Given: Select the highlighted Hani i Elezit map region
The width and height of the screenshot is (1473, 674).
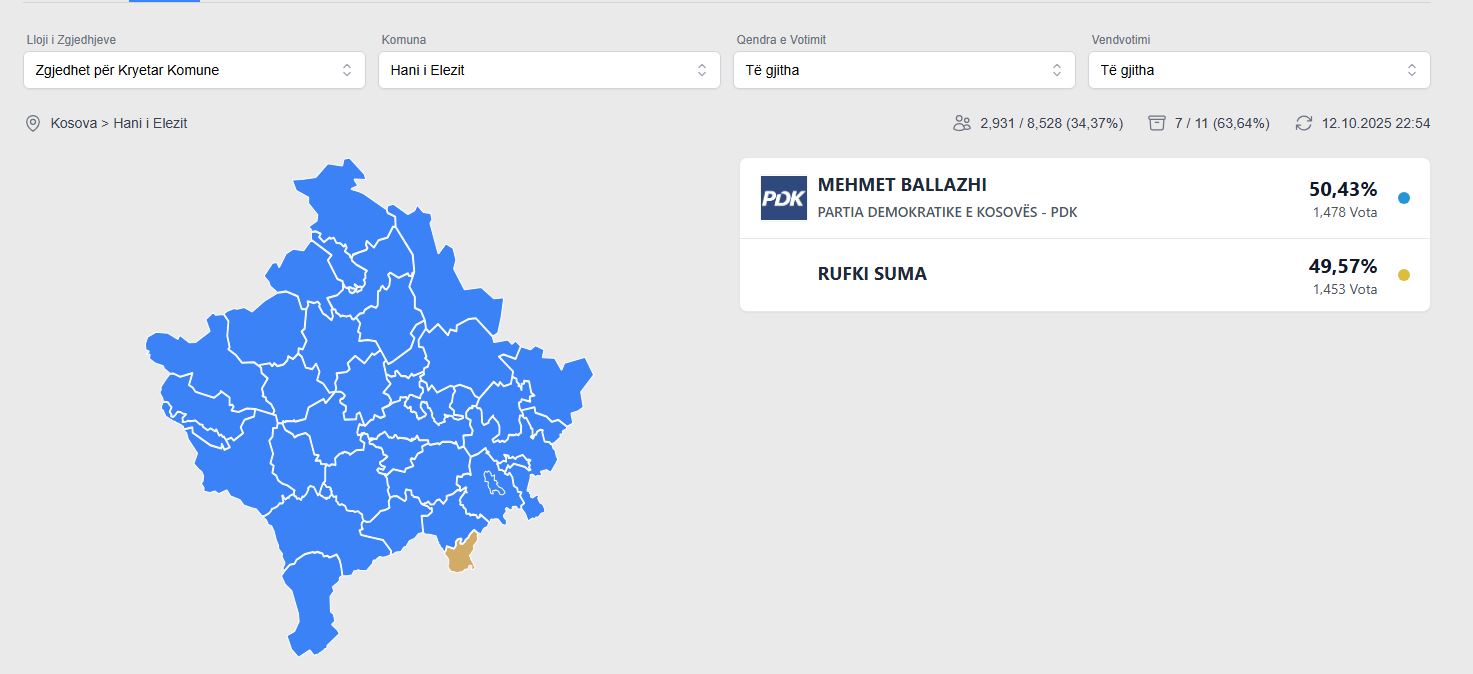Looking at the screenshot, I should click(x=458, y=555).
